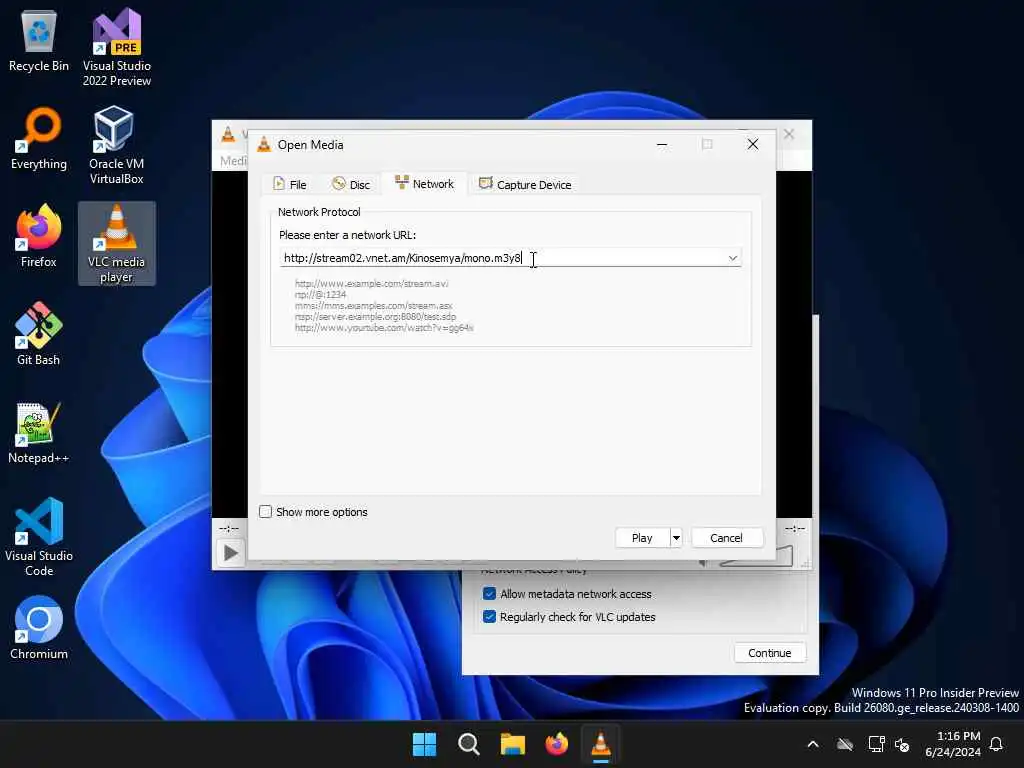The height and width of the screenshot is (768, 1024).
Task: Select Visual Studio 2022 Preview desktop icon
Action: 116,47
